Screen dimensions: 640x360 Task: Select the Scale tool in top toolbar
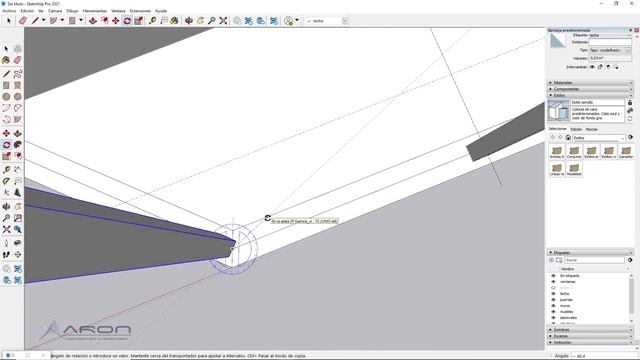coord(139,20)
